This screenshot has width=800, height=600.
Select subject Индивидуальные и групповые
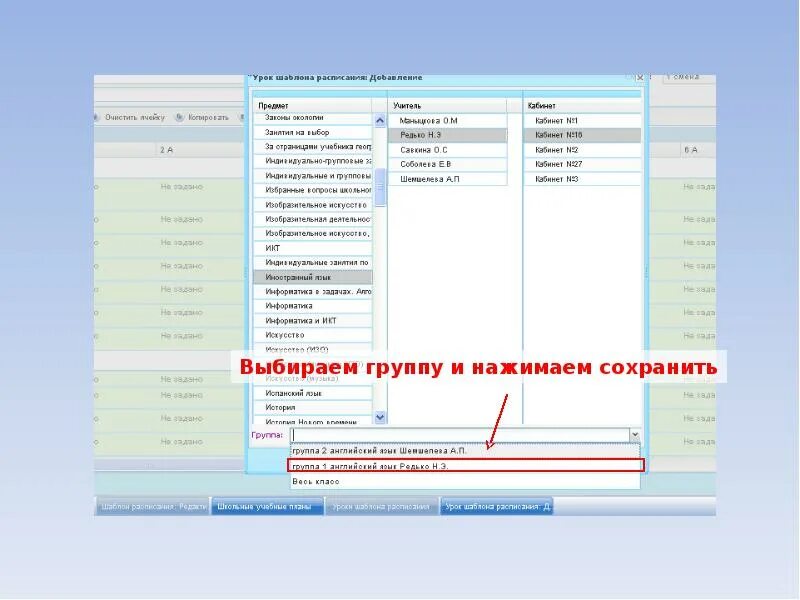coord(313,176)
